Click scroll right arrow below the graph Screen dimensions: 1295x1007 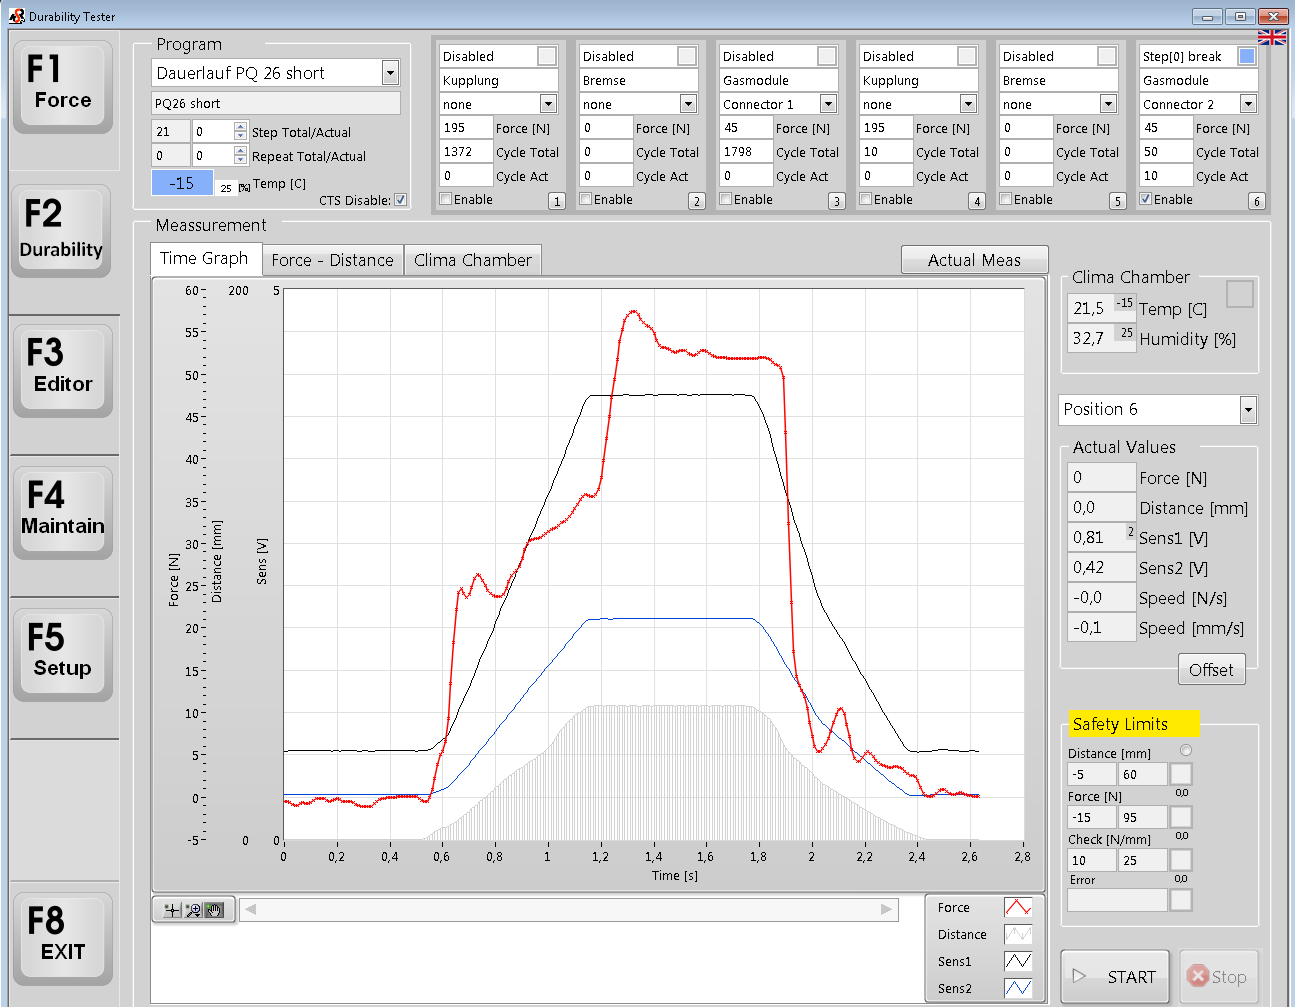(x=886, y=909)
